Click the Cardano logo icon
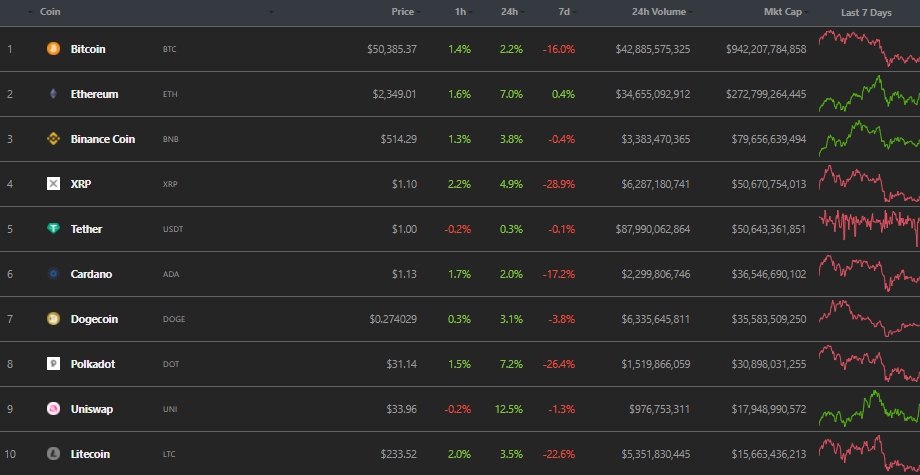The height and width of the screenshot is (475, 920). pyautogui.click(x=53, y=274)
